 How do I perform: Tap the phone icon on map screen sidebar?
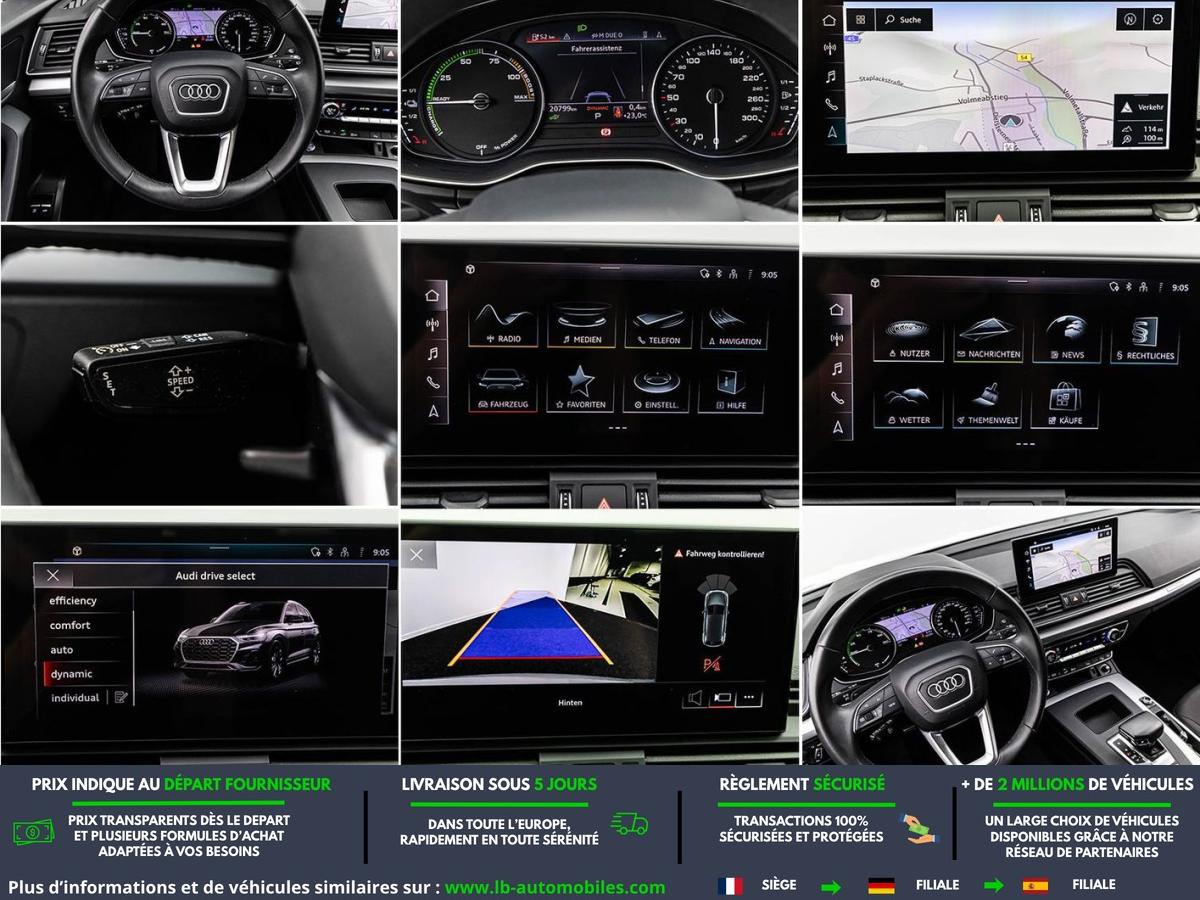[x=830, y=104]
